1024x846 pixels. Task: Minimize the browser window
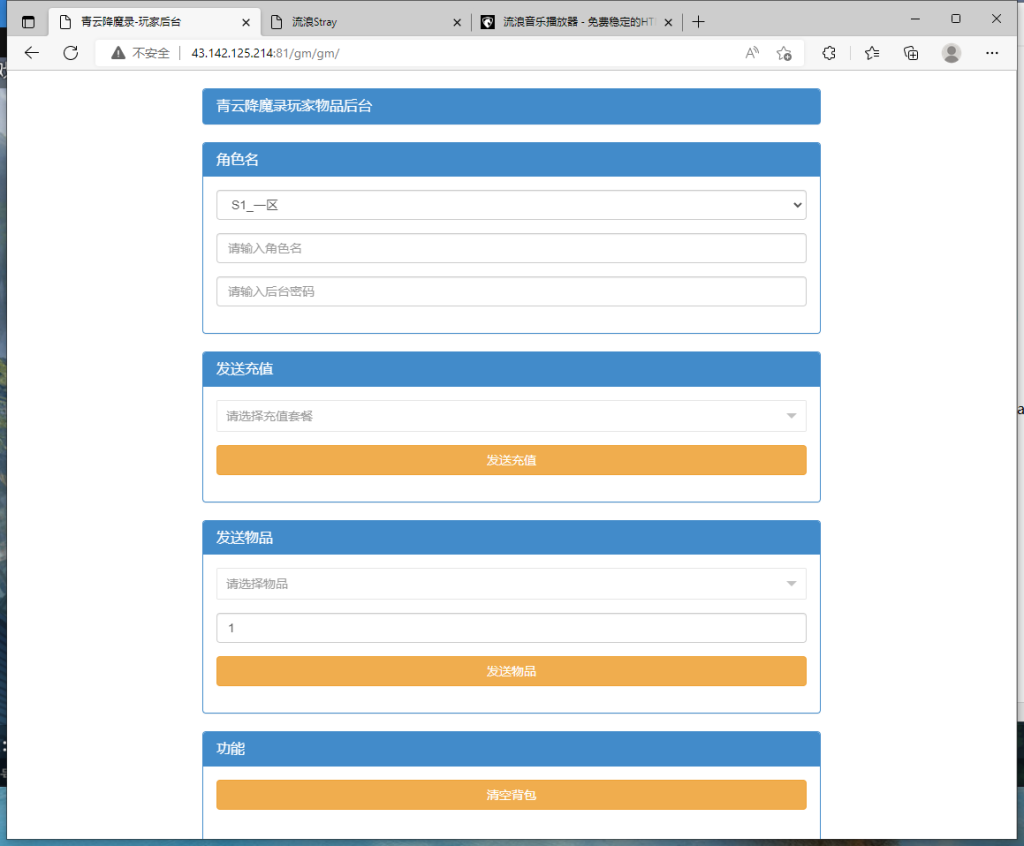tap(915, 20)
